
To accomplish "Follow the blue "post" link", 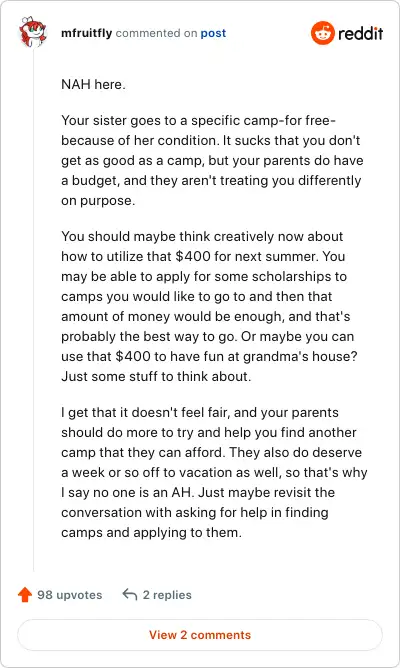I will 213,33.
